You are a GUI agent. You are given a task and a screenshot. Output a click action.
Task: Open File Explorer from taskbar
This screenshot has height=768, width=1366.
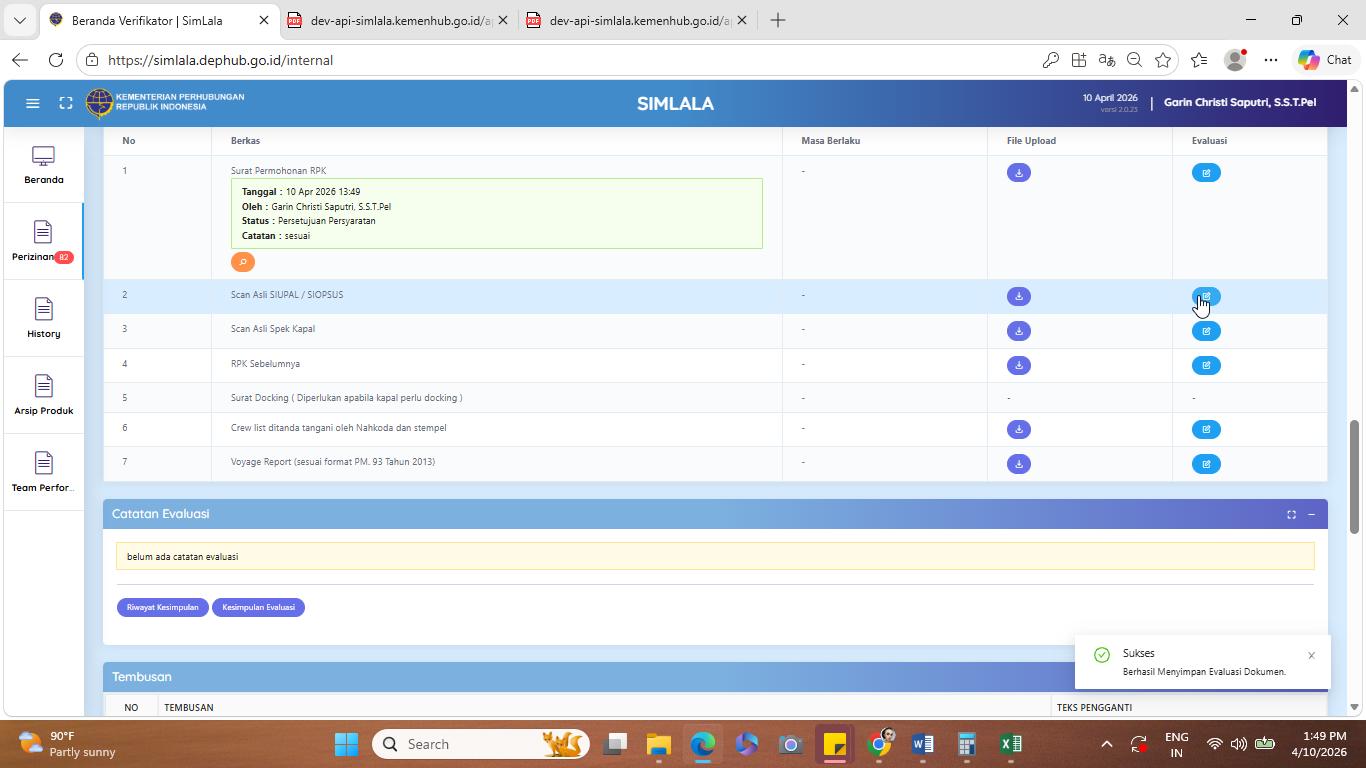pyautogui.click(x=658, y=744)
